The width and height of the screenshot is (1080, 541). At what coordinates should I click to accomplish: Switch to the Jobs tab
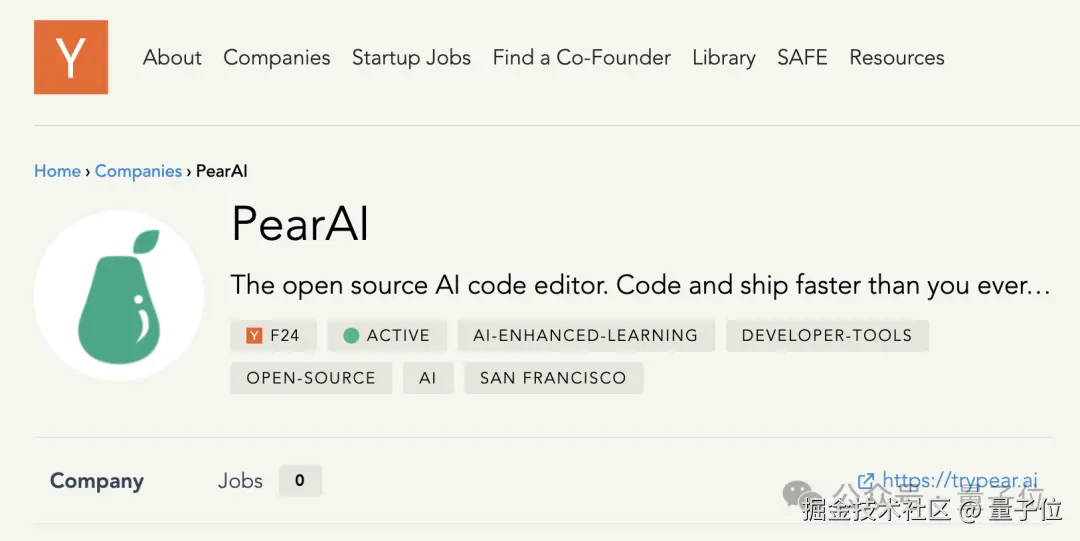(x=240, y=481)
